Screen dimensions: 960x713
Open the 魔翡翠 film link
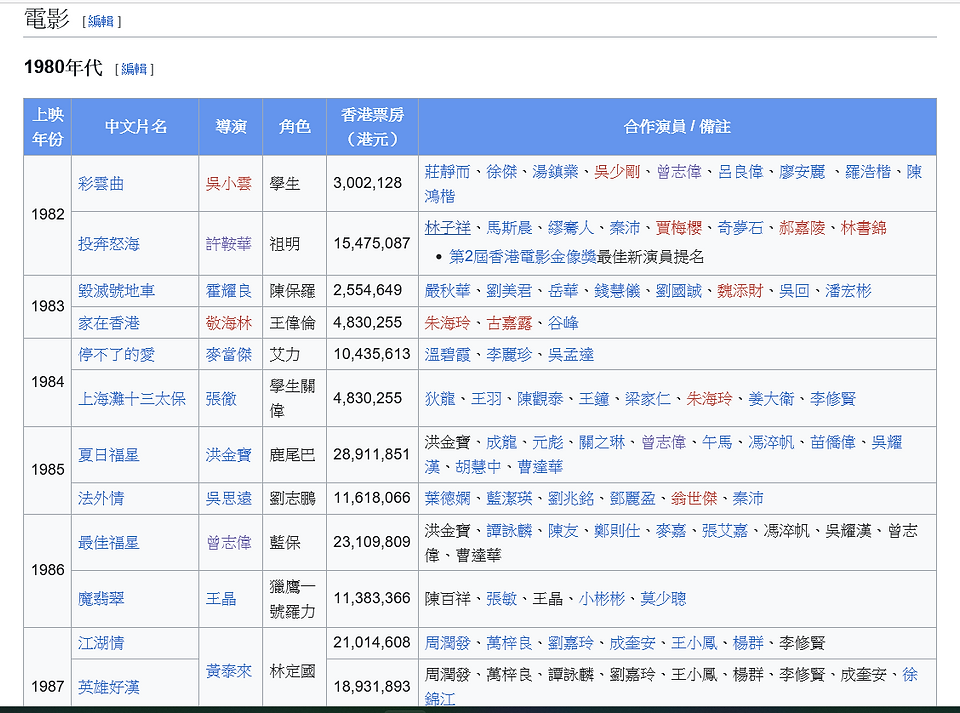pyautogui.click(x=101, y=599)
